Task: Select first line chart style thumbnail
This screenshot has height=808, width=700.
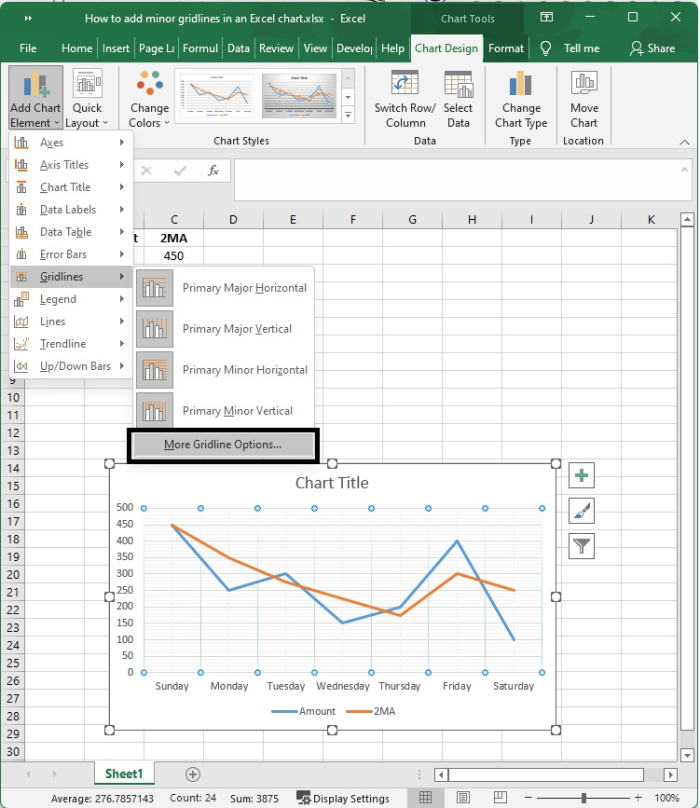Action: click(x=216, y=96)
